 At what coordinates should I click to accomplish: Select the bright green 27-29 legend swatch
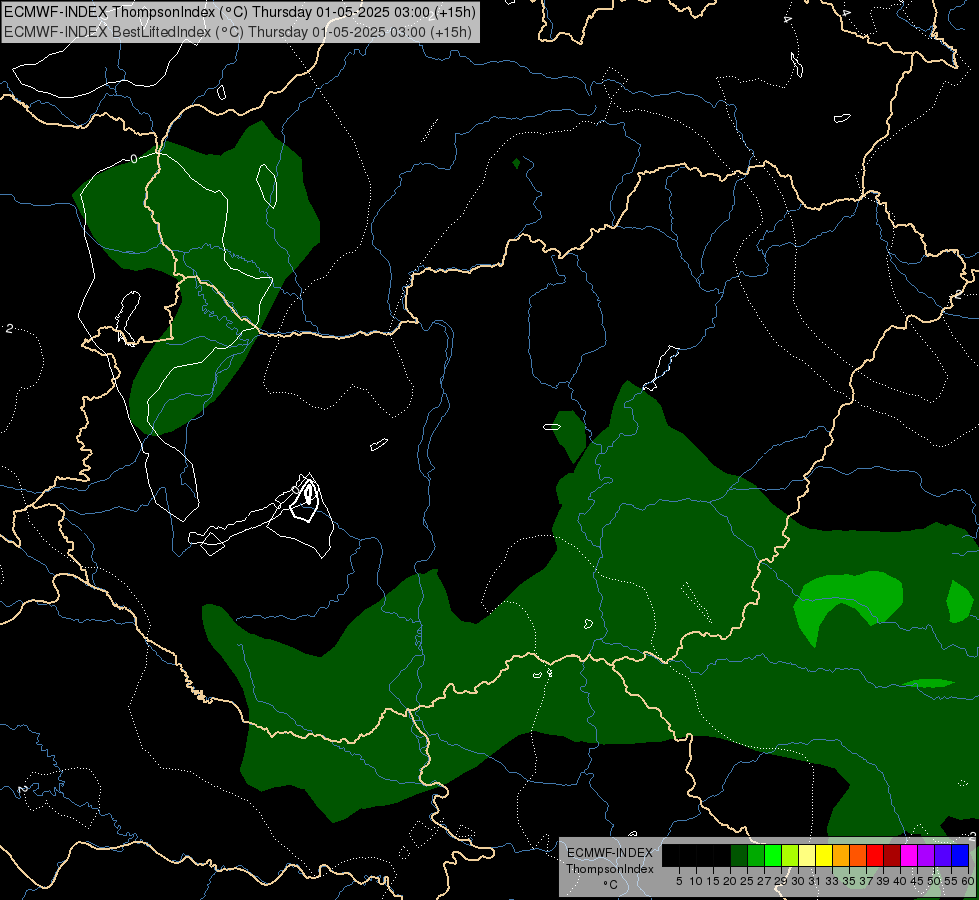coord(773,855)
